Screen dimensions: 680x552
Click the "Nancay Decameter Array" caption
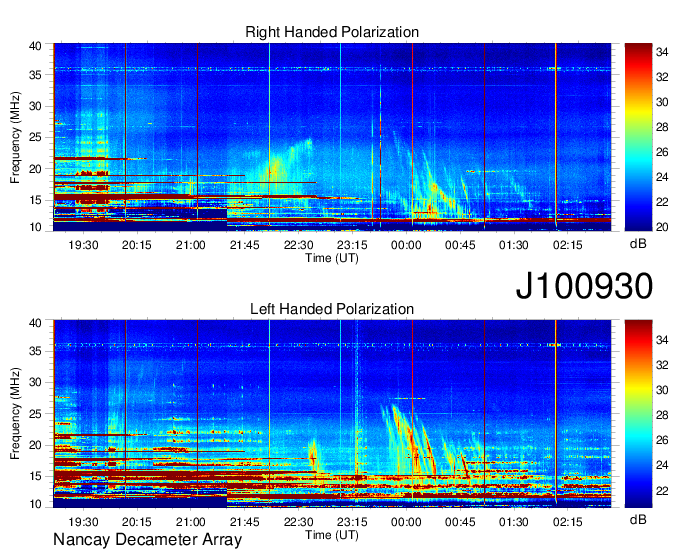[x=147, y=540]
